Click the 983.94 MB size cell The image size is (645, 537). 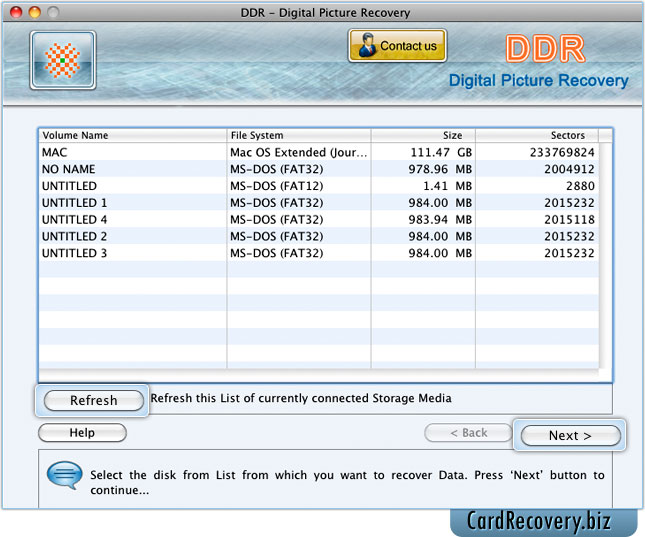(x=423, y=220)
